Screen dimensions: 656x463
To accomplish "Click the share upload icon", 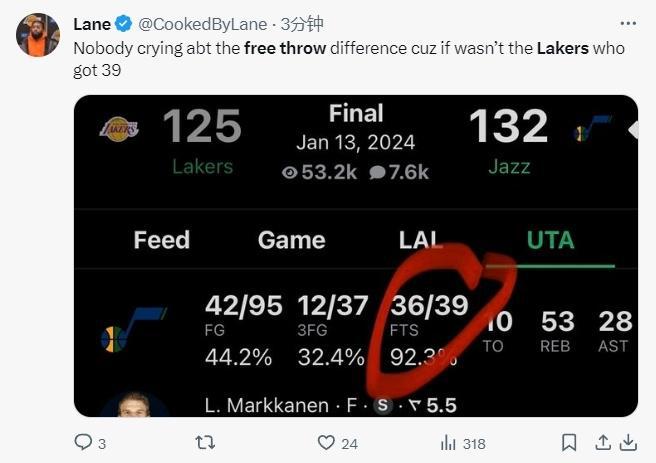I will (x=602, y=443).
